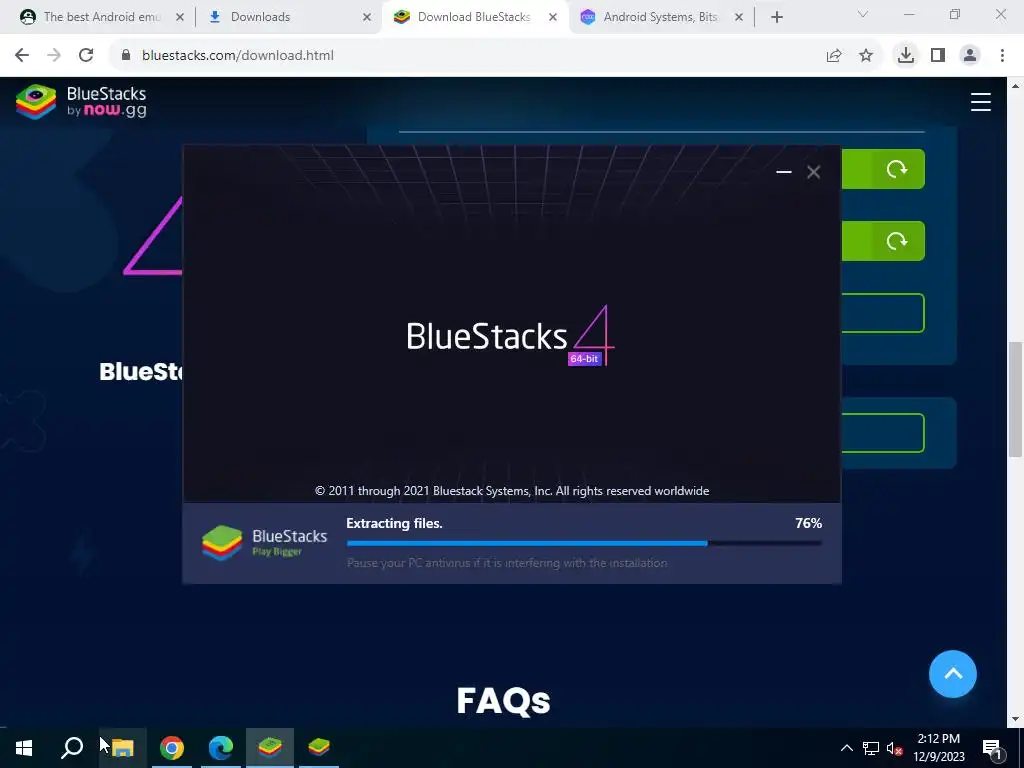This screenshot has width=1024, height=768.
Task: Open Windows Start menu
Action: 24,748
